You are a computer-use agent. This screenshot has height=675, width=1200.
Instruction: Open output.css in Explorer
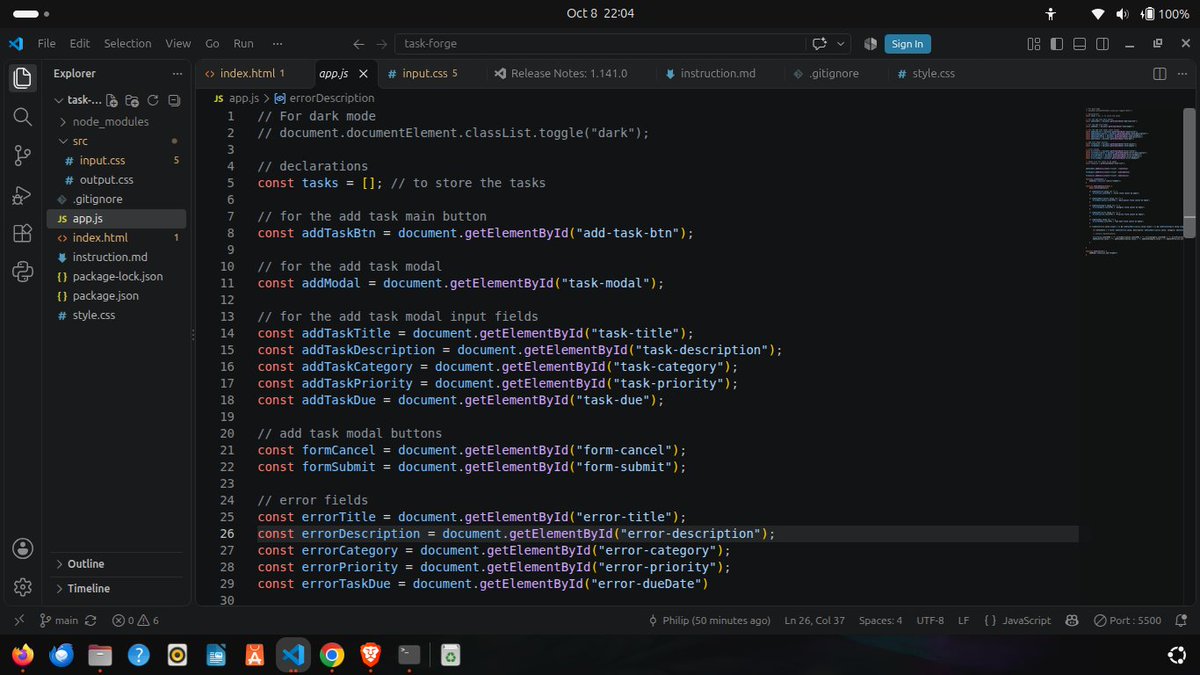point(106,180)
